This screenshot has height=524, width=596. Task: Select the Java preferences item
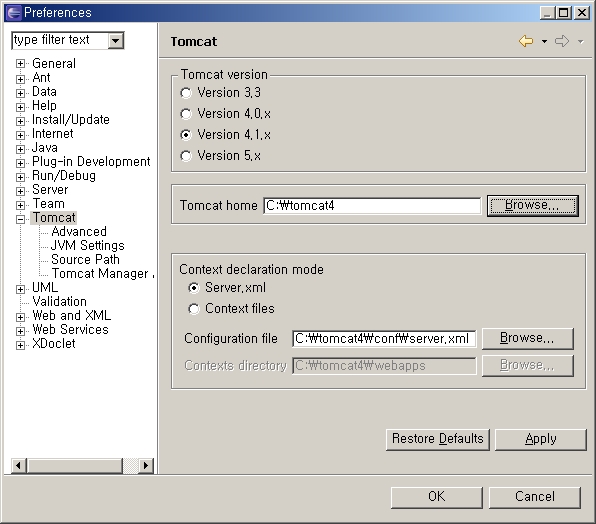(45, 147)
